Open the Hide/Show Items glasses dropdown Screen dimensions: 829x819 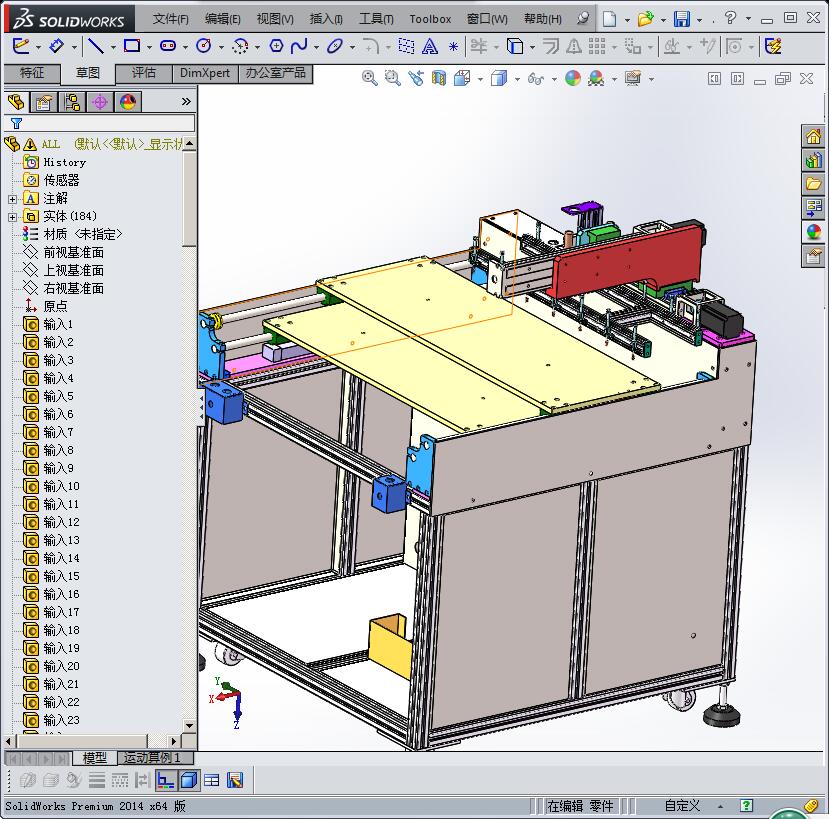point(554,80)
